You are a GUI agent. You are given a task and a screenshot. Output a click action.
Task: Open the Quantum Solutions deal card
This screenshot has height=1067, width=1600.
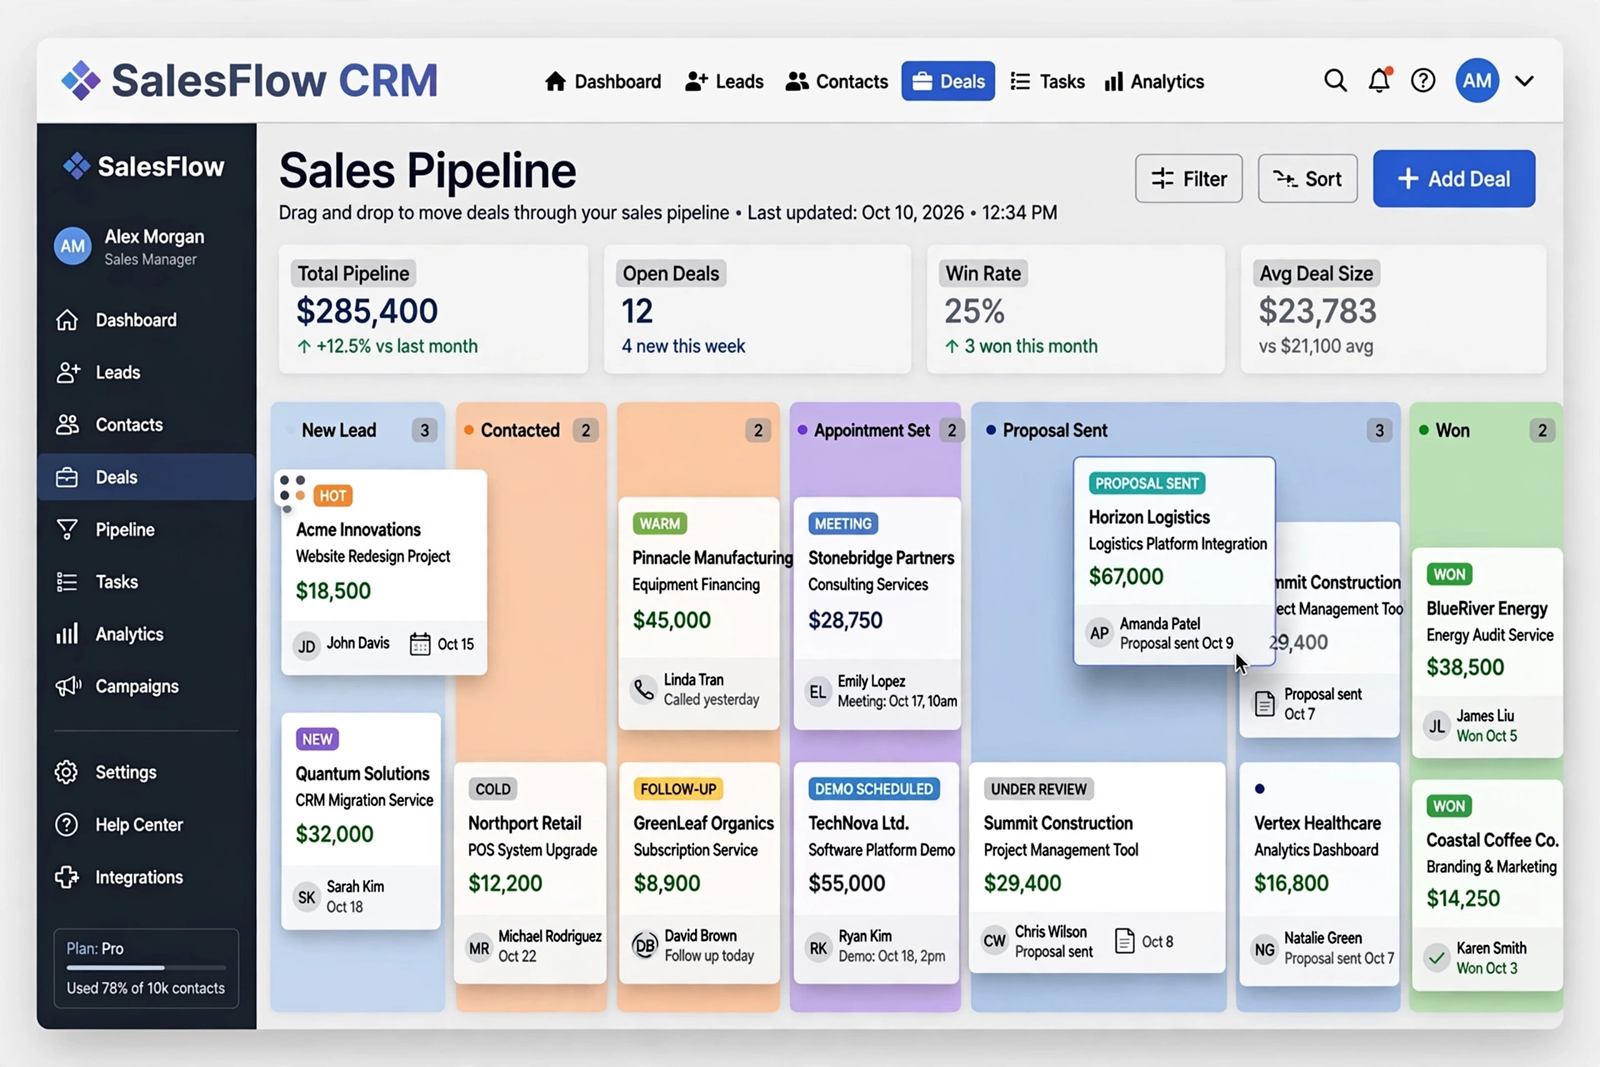pyautogui.click(x=361, y=821)
